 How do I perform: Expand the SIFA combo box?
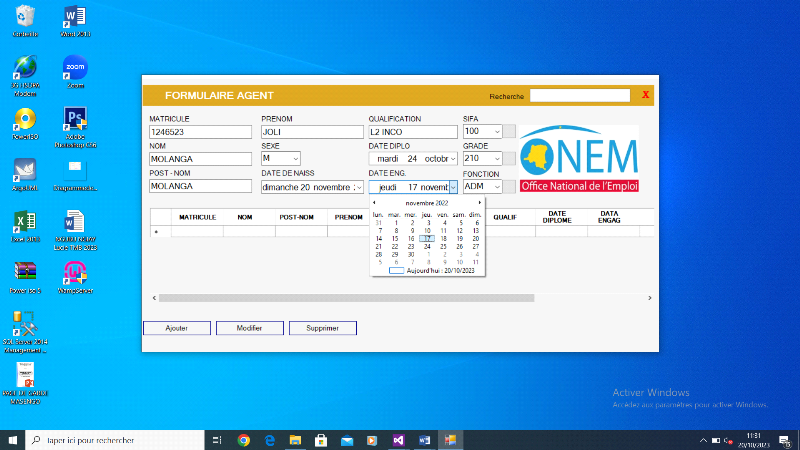497,131
